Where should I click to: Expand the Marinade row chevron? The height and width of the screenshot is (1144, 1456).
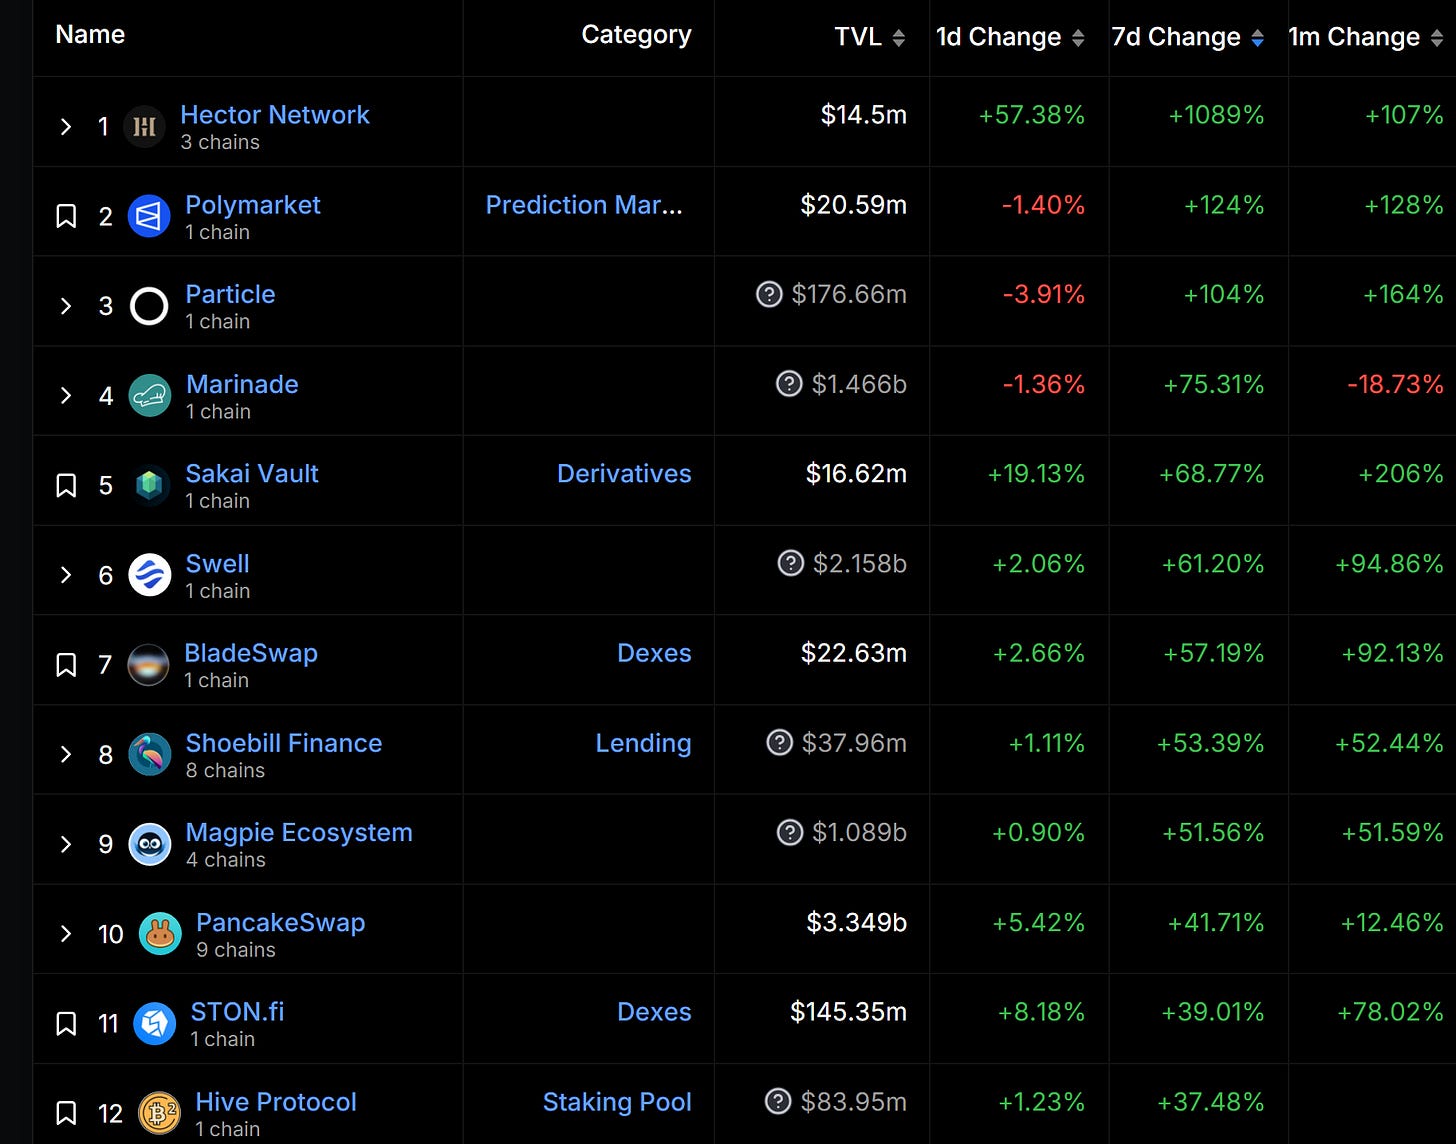point(66,396)
